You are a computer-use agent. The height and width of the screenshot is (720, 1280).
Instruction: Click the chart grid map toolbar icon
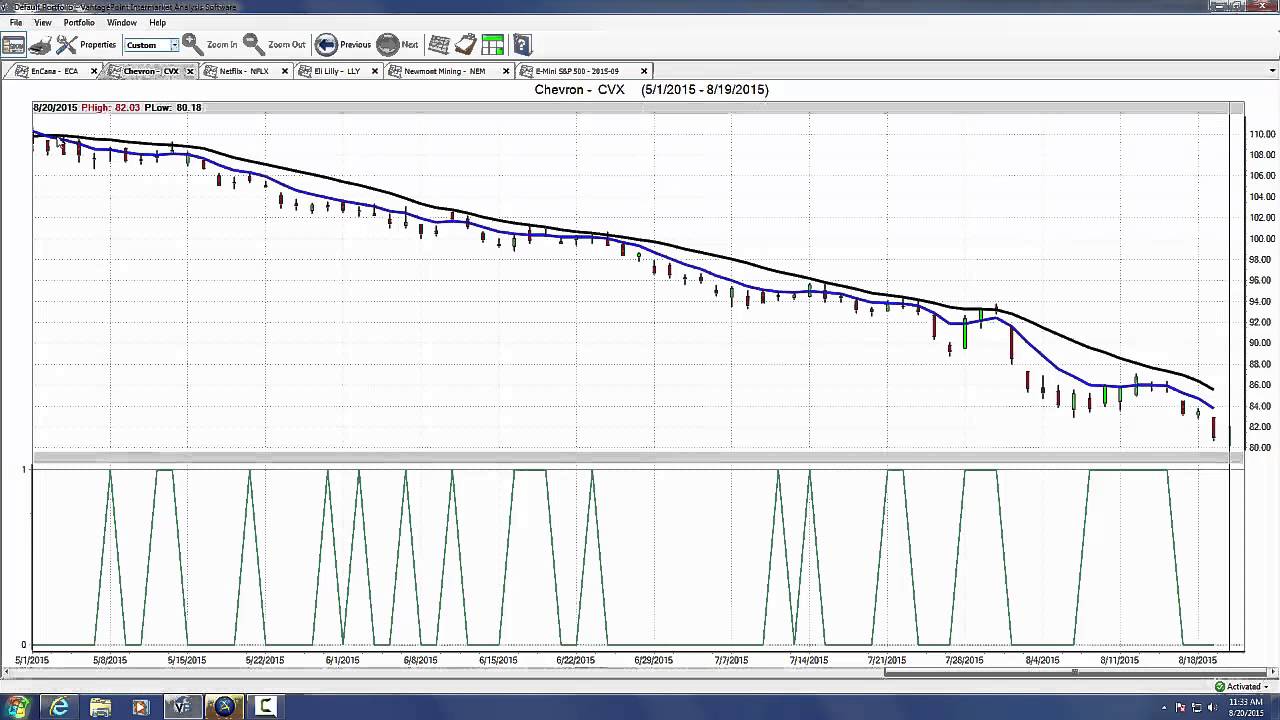pos(439,45)
